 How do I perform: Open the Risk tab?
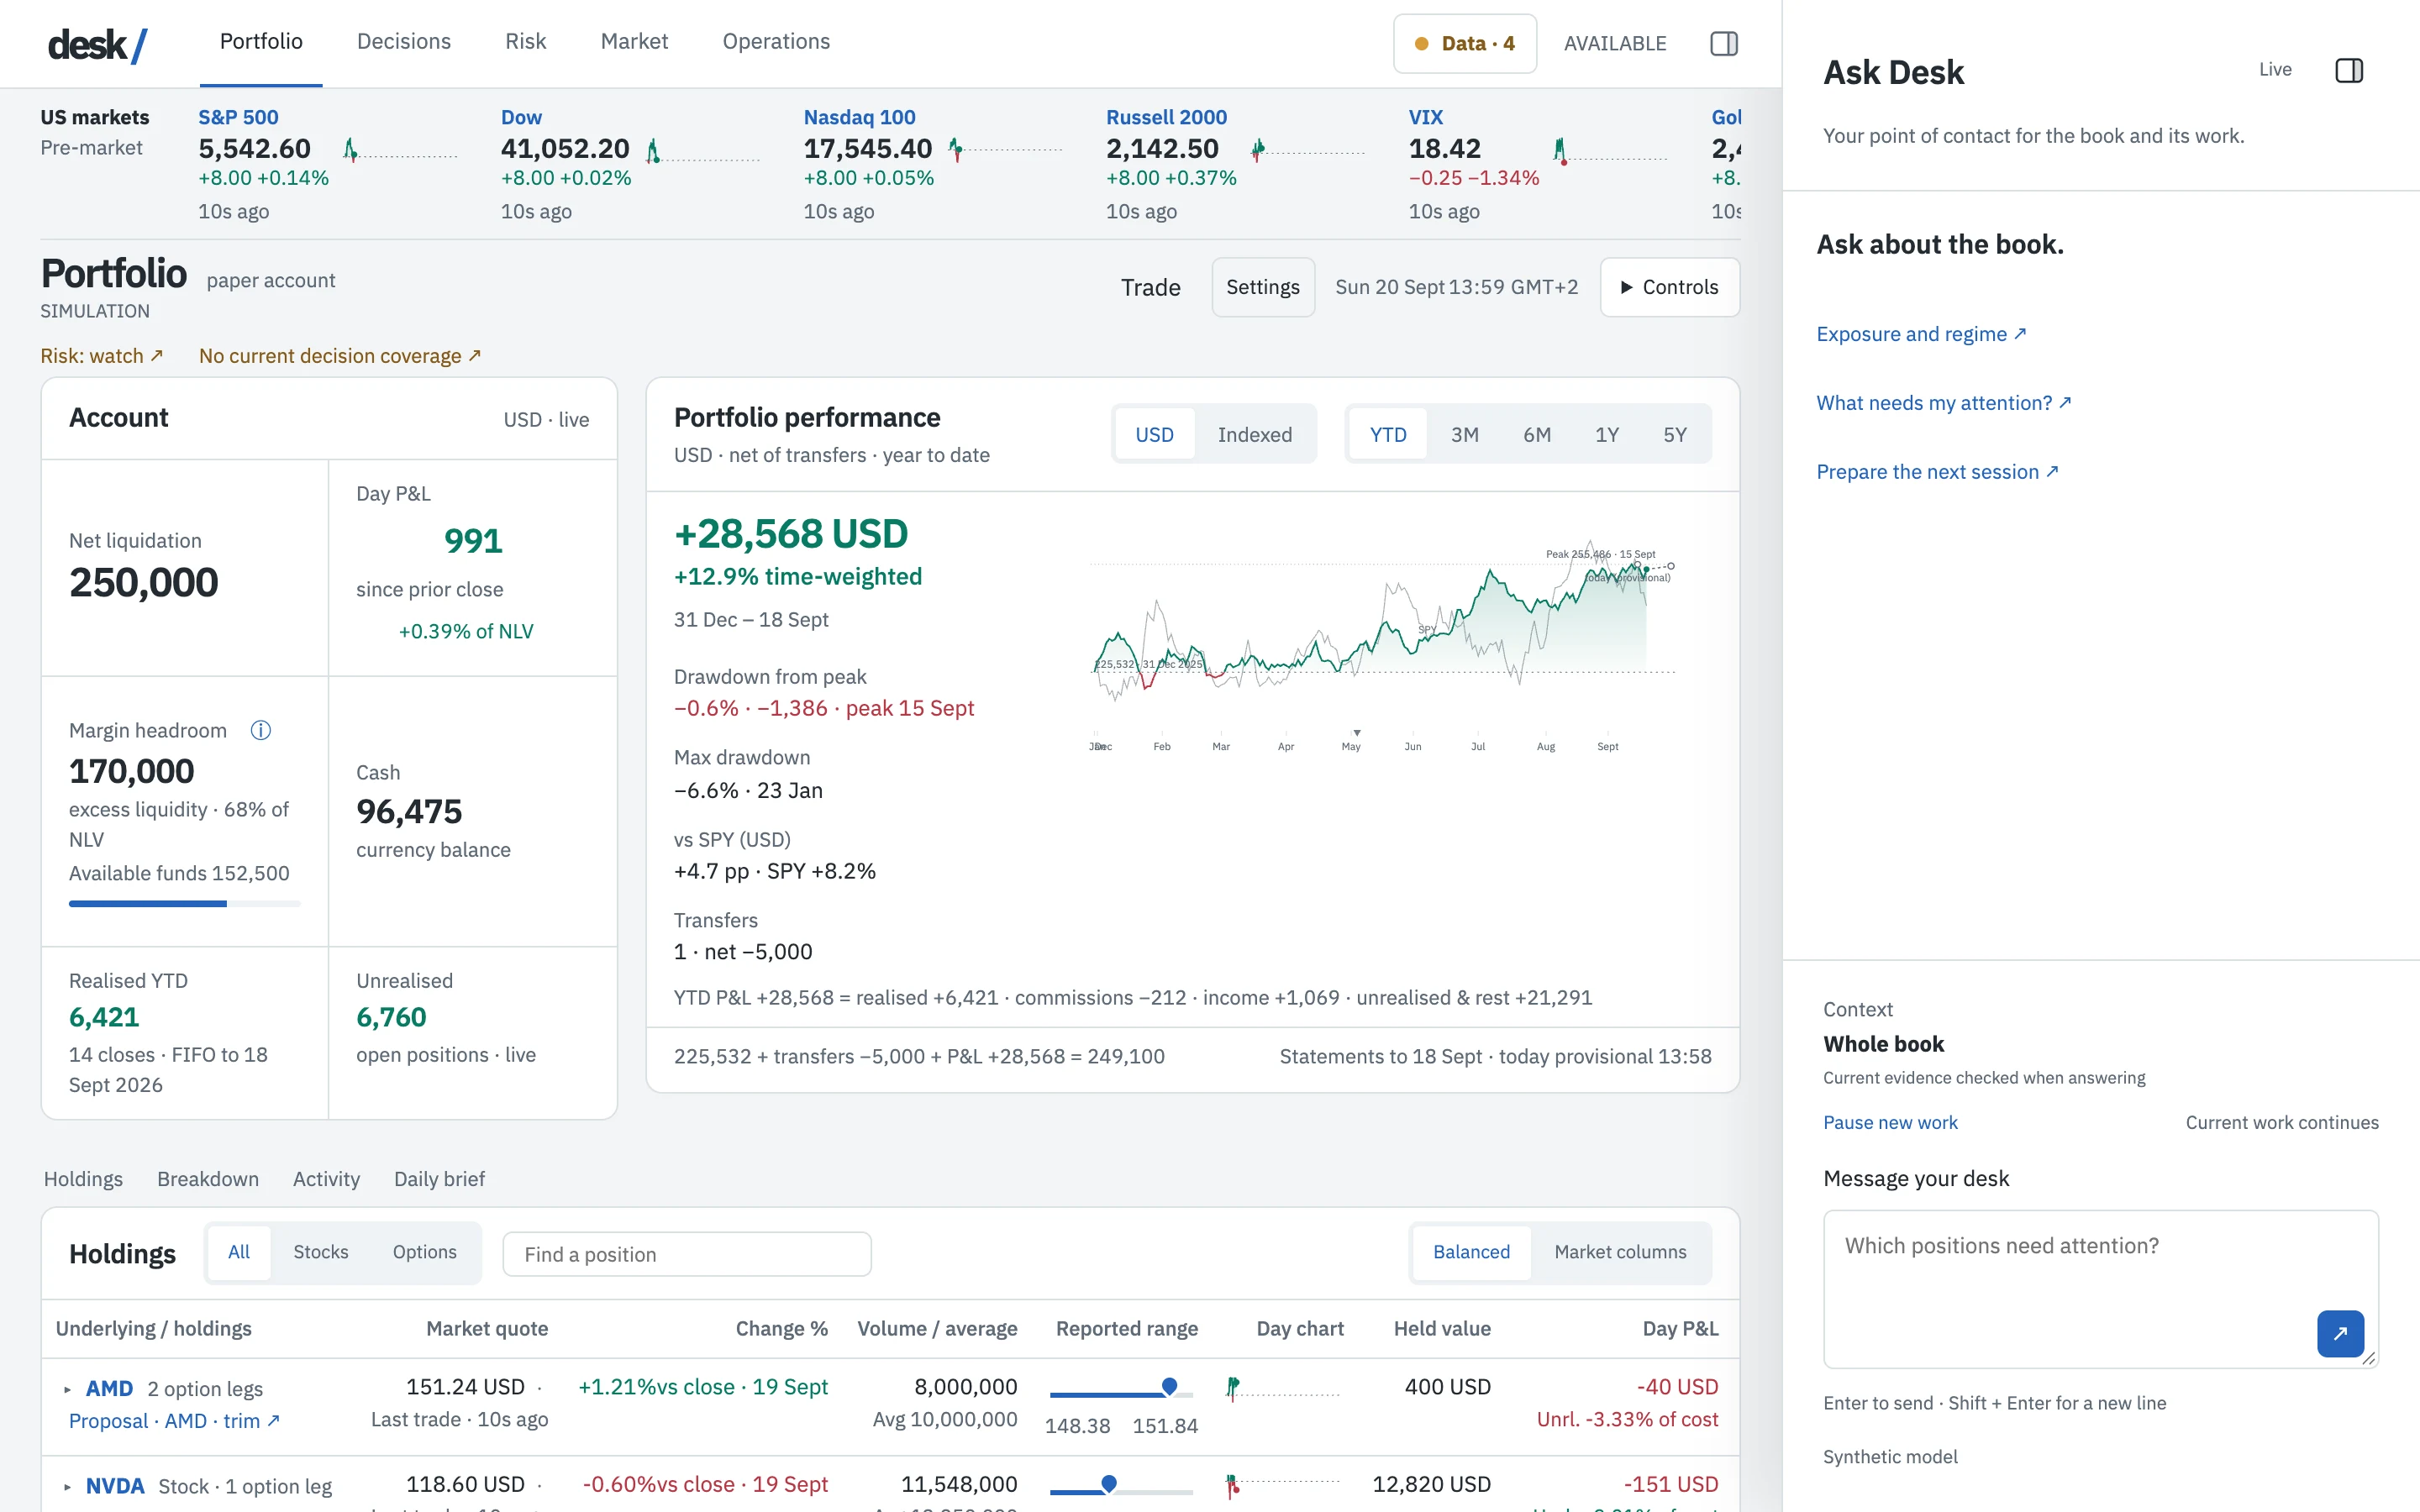(525, 41)
